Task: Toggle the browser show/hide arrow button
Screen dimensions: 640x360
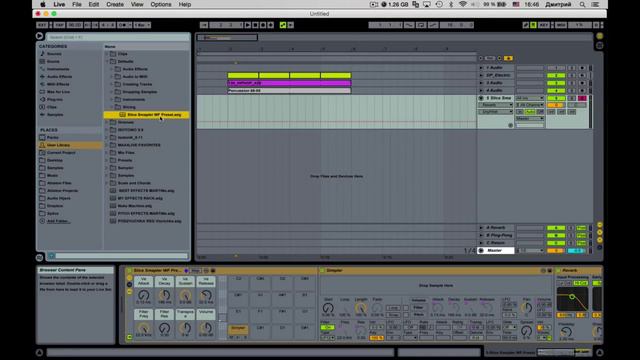Action: point(39,36)
